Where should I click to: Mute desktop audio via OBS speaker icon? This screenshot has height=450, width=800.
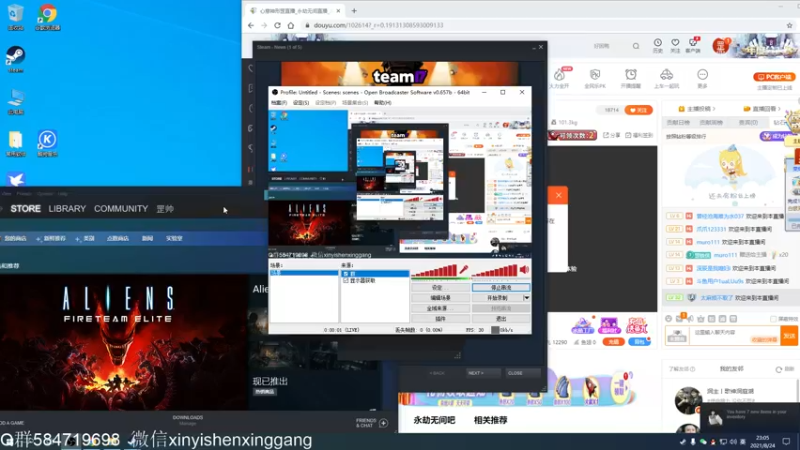click(524, 270)
